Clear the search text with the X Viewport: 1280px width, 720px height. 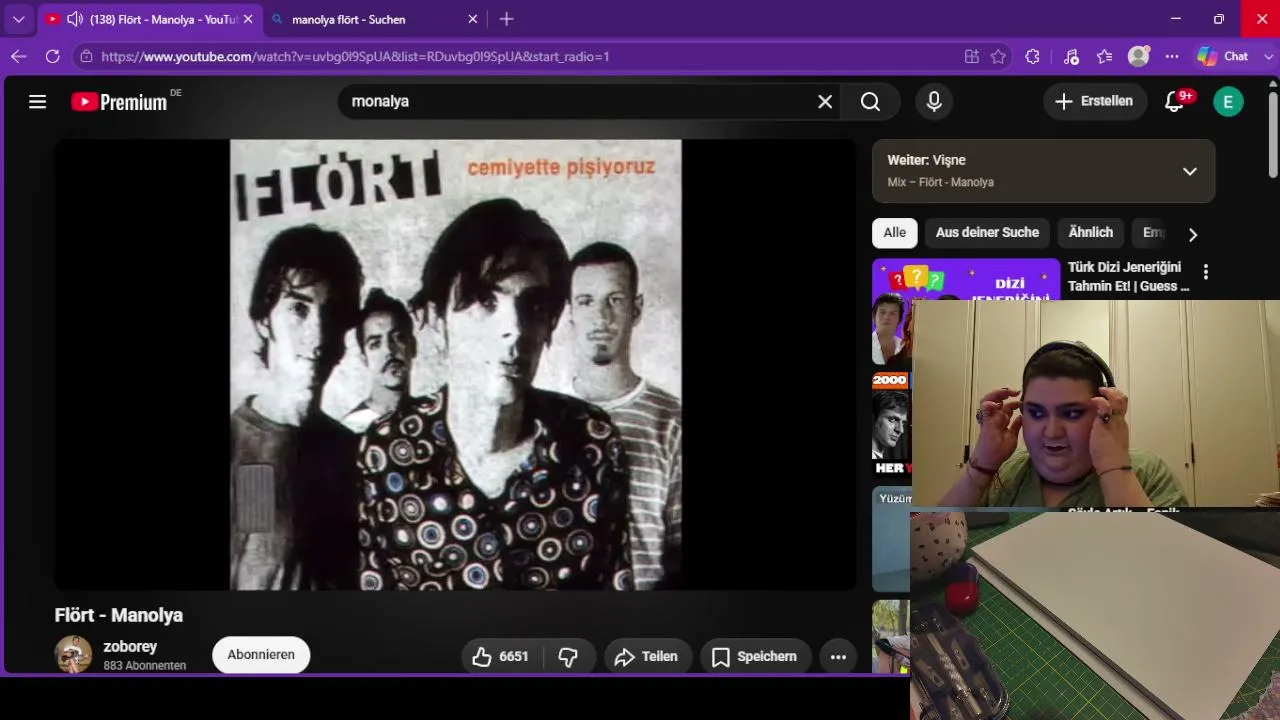[825, 101]
